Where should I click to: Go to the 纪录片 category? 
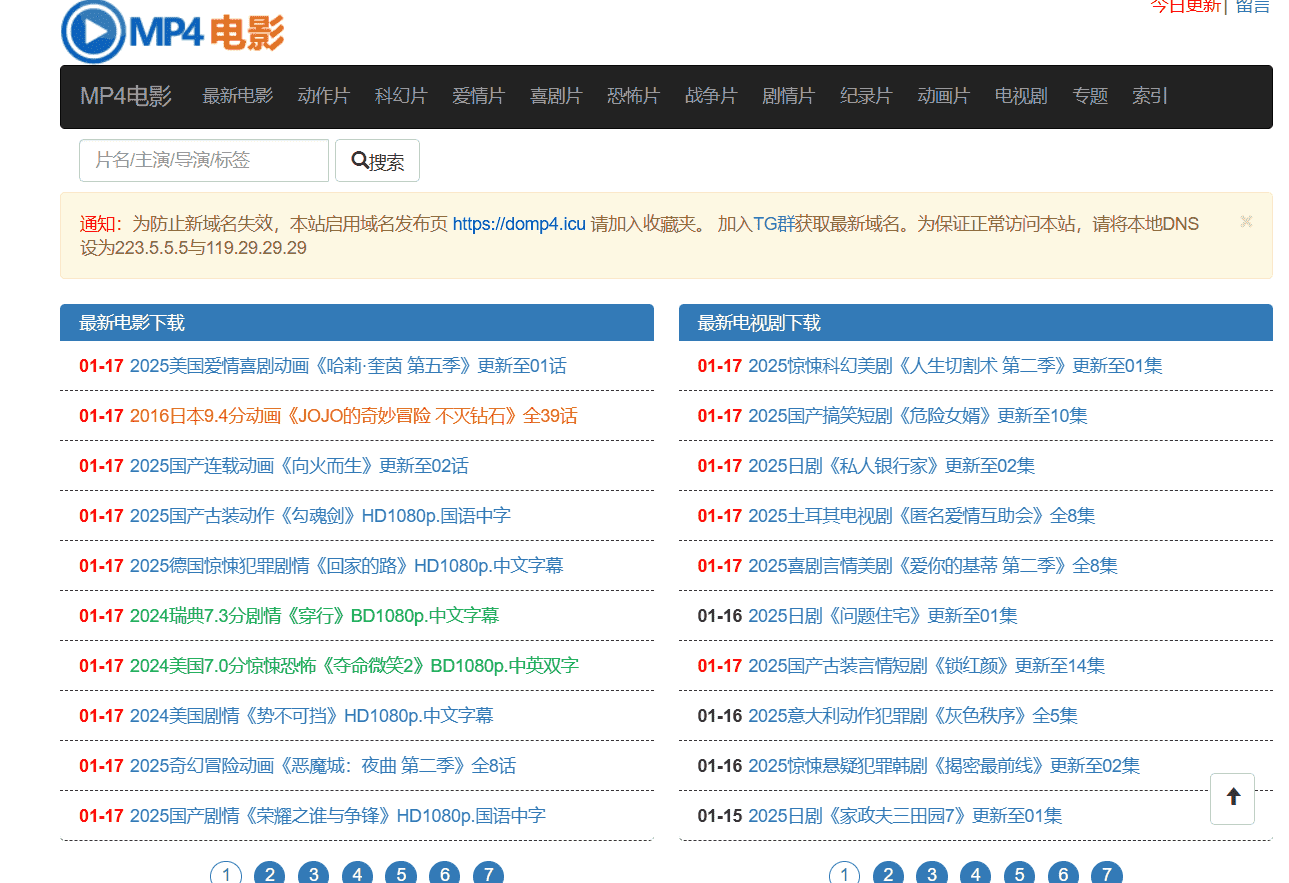pos(866,96)
